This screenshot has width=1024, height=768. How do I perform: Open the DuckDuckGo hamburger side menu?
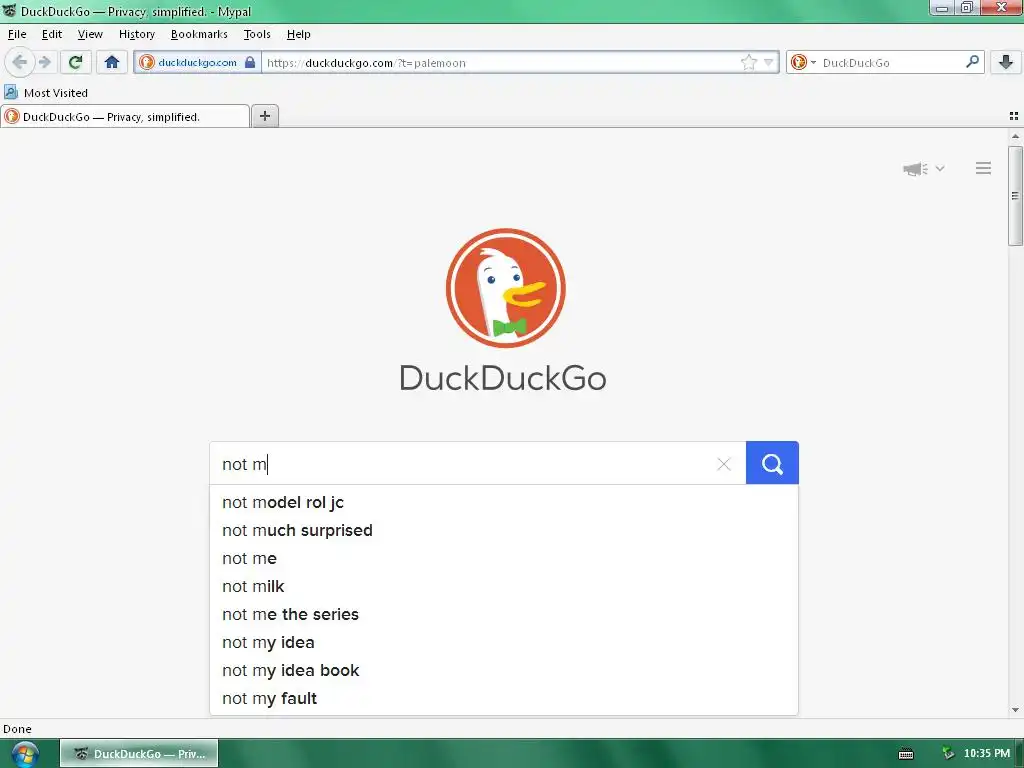[984, 168]
